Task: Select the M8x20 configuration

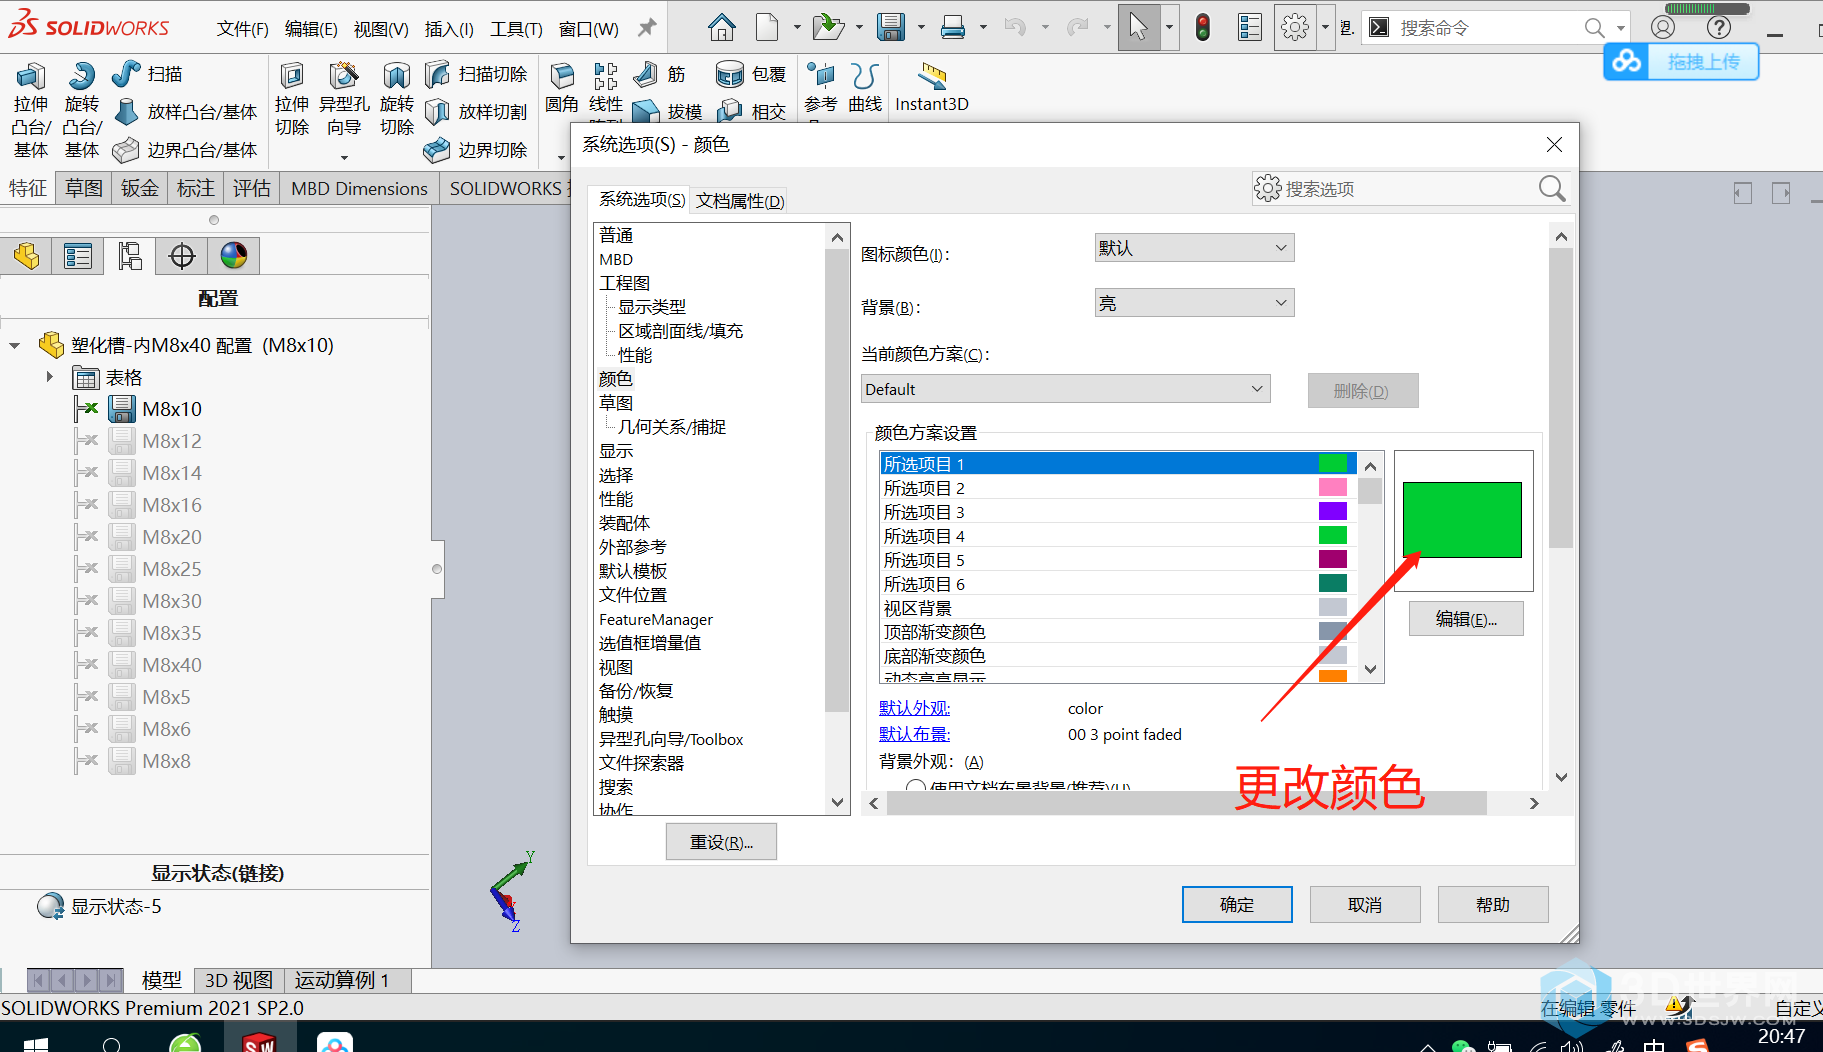Action: (x=172, y=537)
